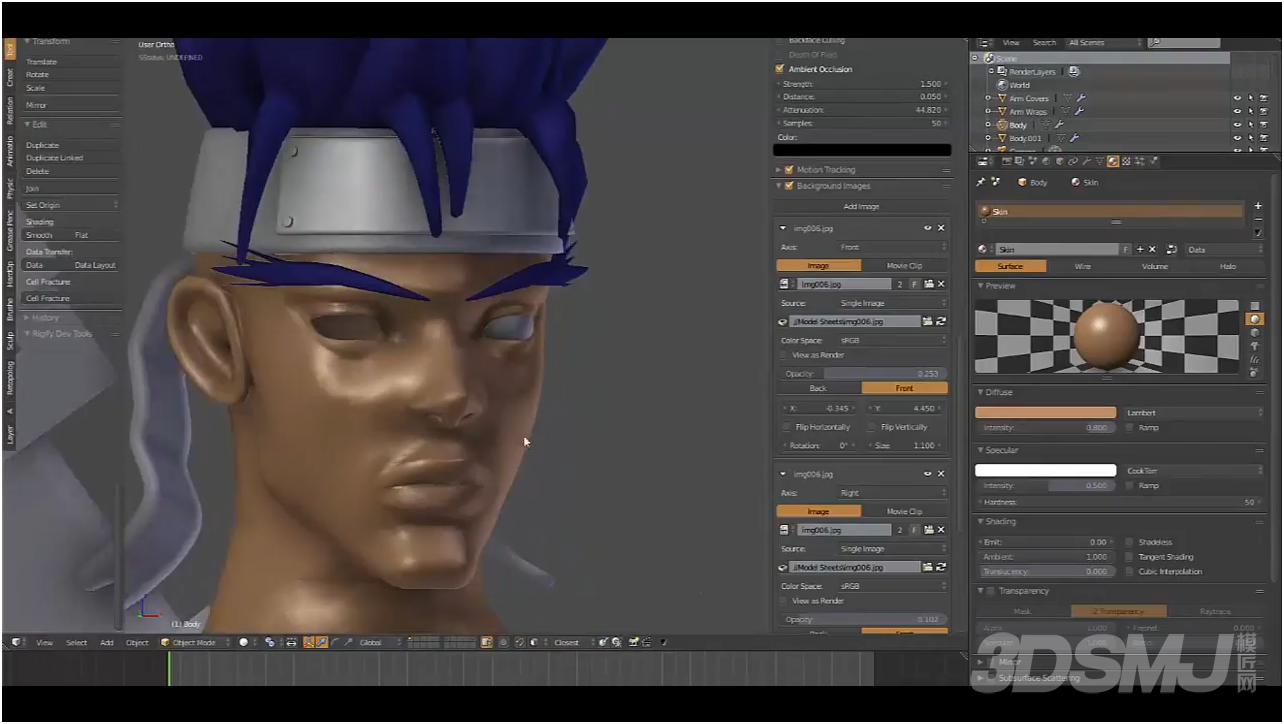The image size is (1284, 724).
Task: Open the Texture properties tab icon
Action: pyautogui.click(x=1126, y=161)
